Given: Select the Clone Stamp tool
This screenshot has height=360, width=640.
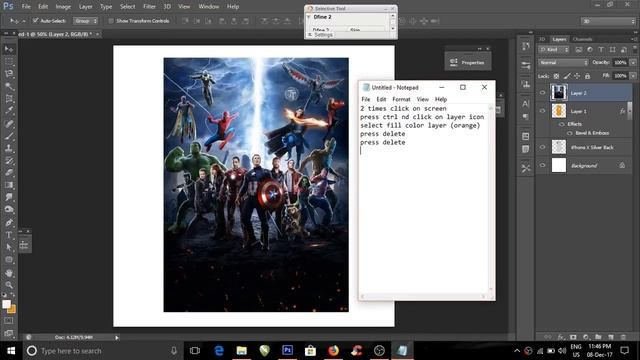Looking at the screenshot, I should click(9, 148).
